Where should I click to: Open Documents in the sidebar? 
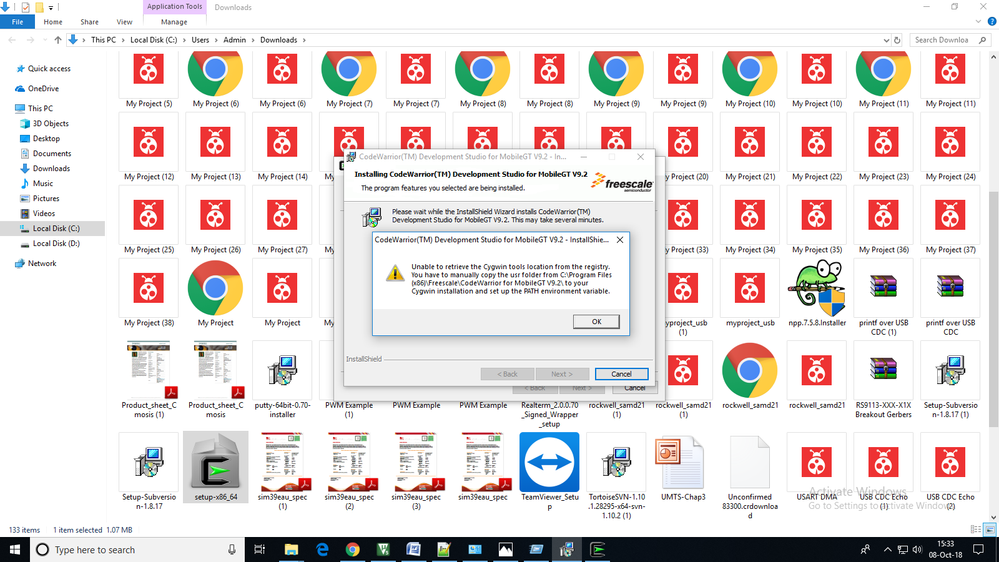pos(52,154)
